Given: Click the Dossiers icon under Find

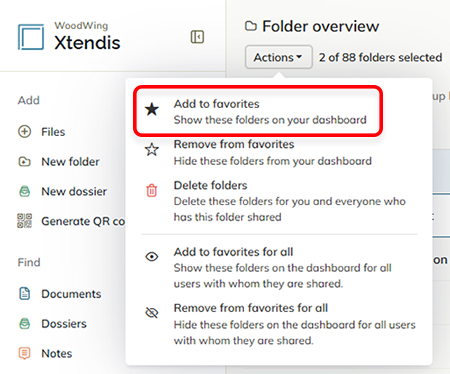Looking at the screenshot, I should 24,323.
